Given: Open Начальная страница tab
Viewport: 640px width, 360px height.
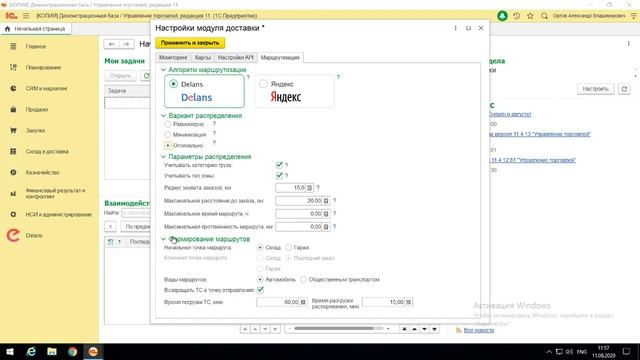Looking at the screenshot, I should (36, 29).
